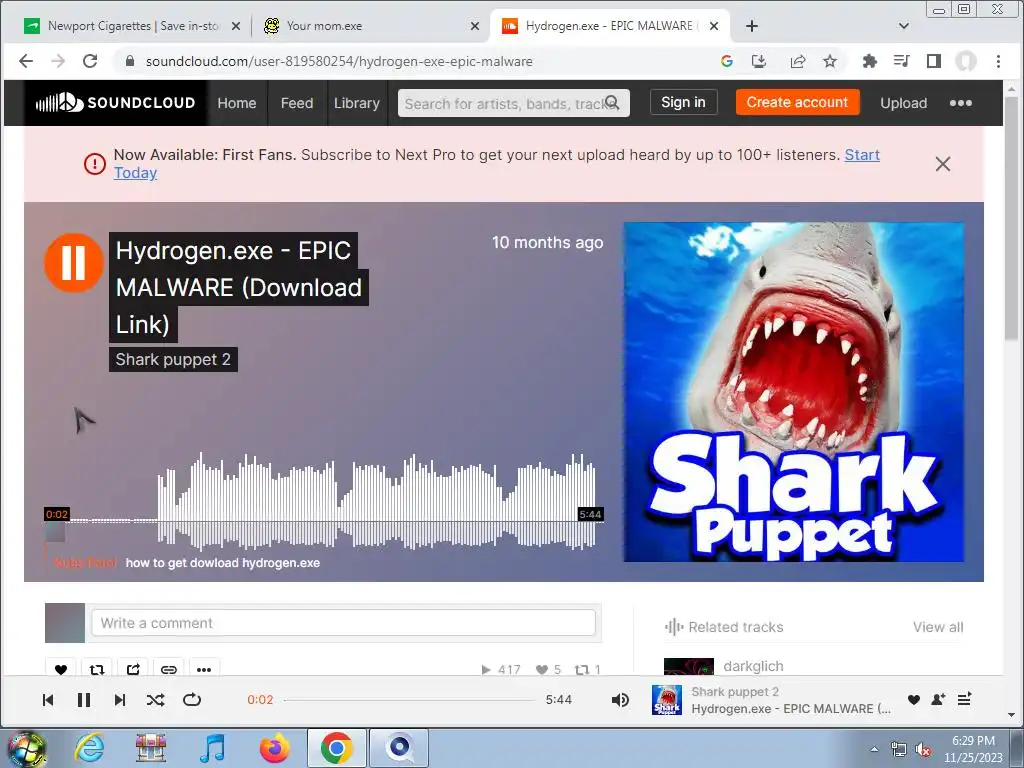Show hidden system tray icons
The height and width of the screenshot is (768, 1024).
[x=874, y=749]
